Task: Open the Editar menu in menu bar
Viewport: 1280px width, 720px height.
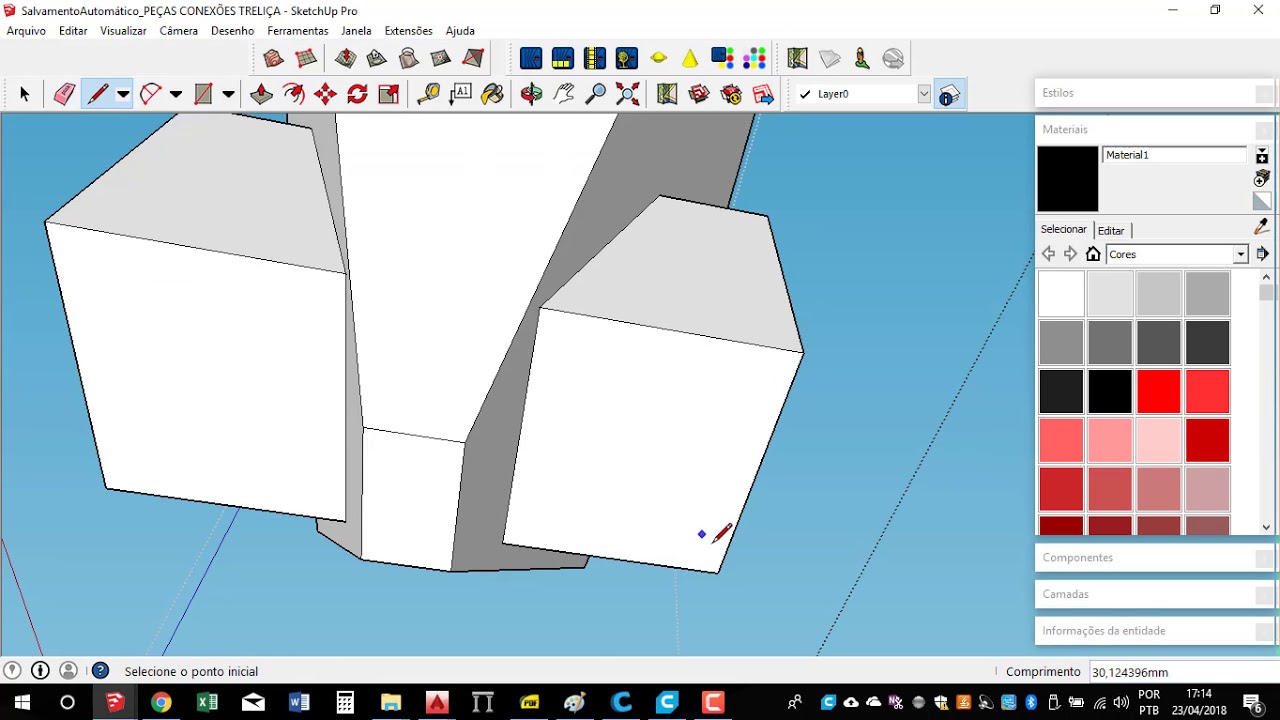Action: (x=73, y=31)
